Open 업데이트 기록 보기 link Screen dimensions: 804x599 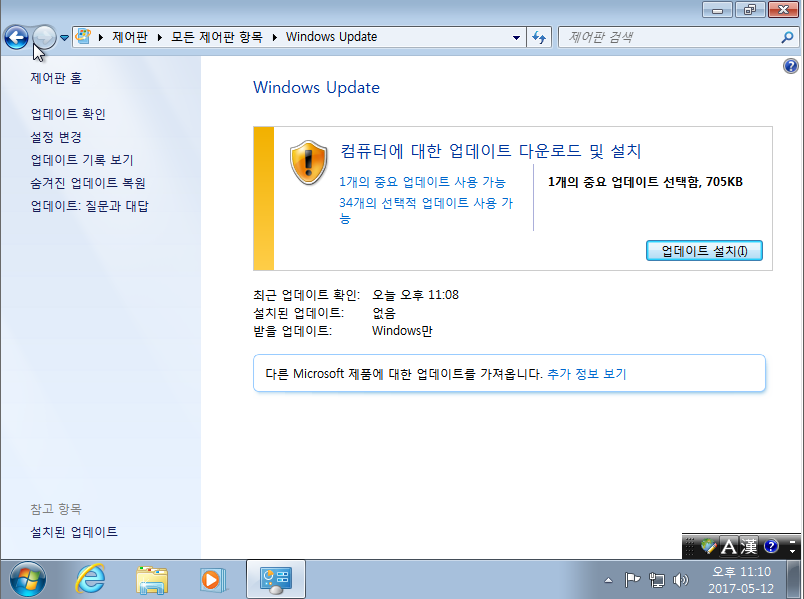(82, 160)
